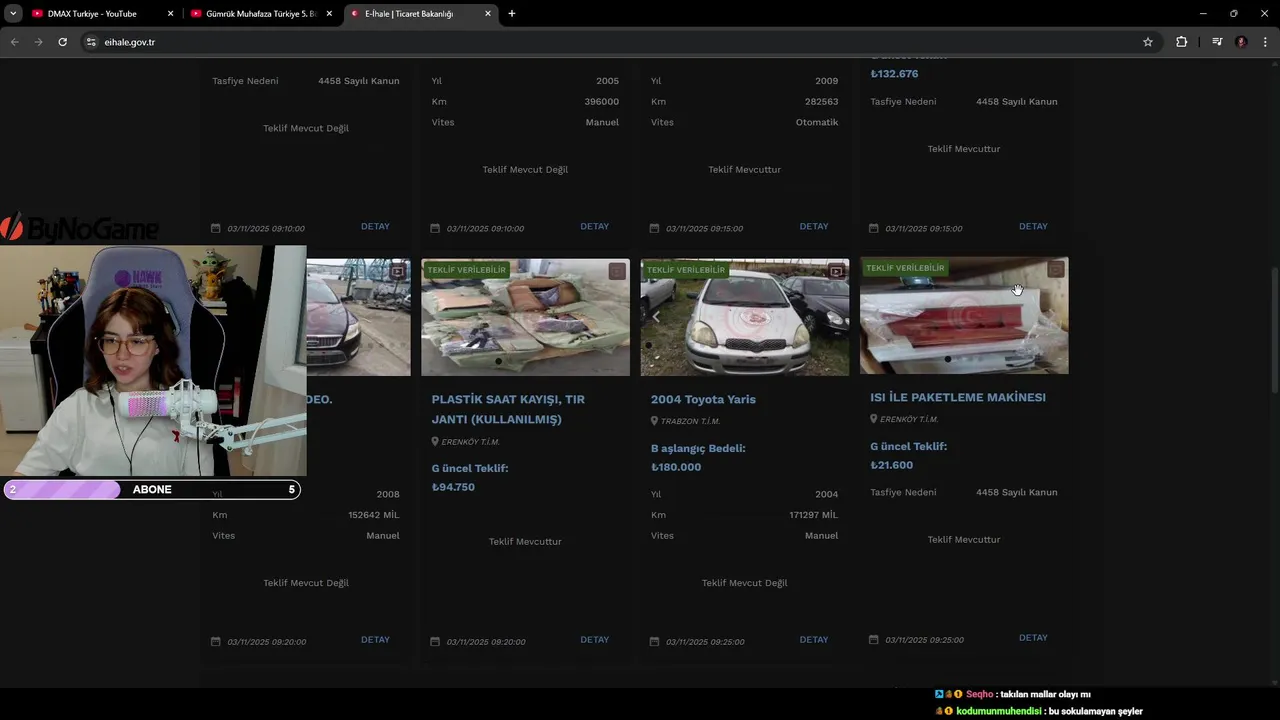Click the 171297 MİL mileage value
The width and height of the screenshot is (1280, 720).
(x=813, y=515)
